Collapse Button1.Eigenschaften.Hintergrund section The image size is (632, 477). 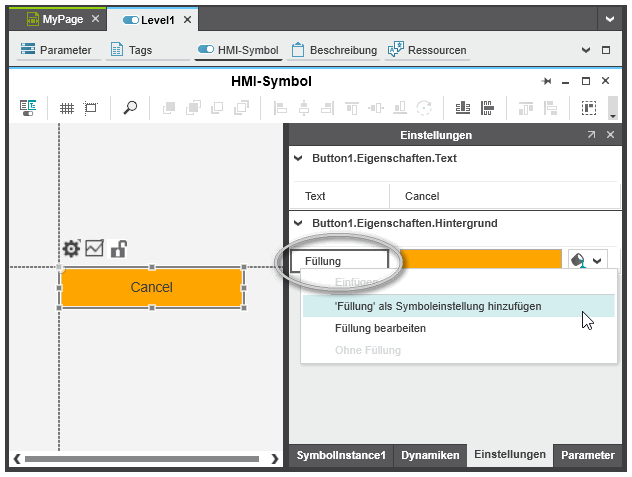[x=297, y=223]
